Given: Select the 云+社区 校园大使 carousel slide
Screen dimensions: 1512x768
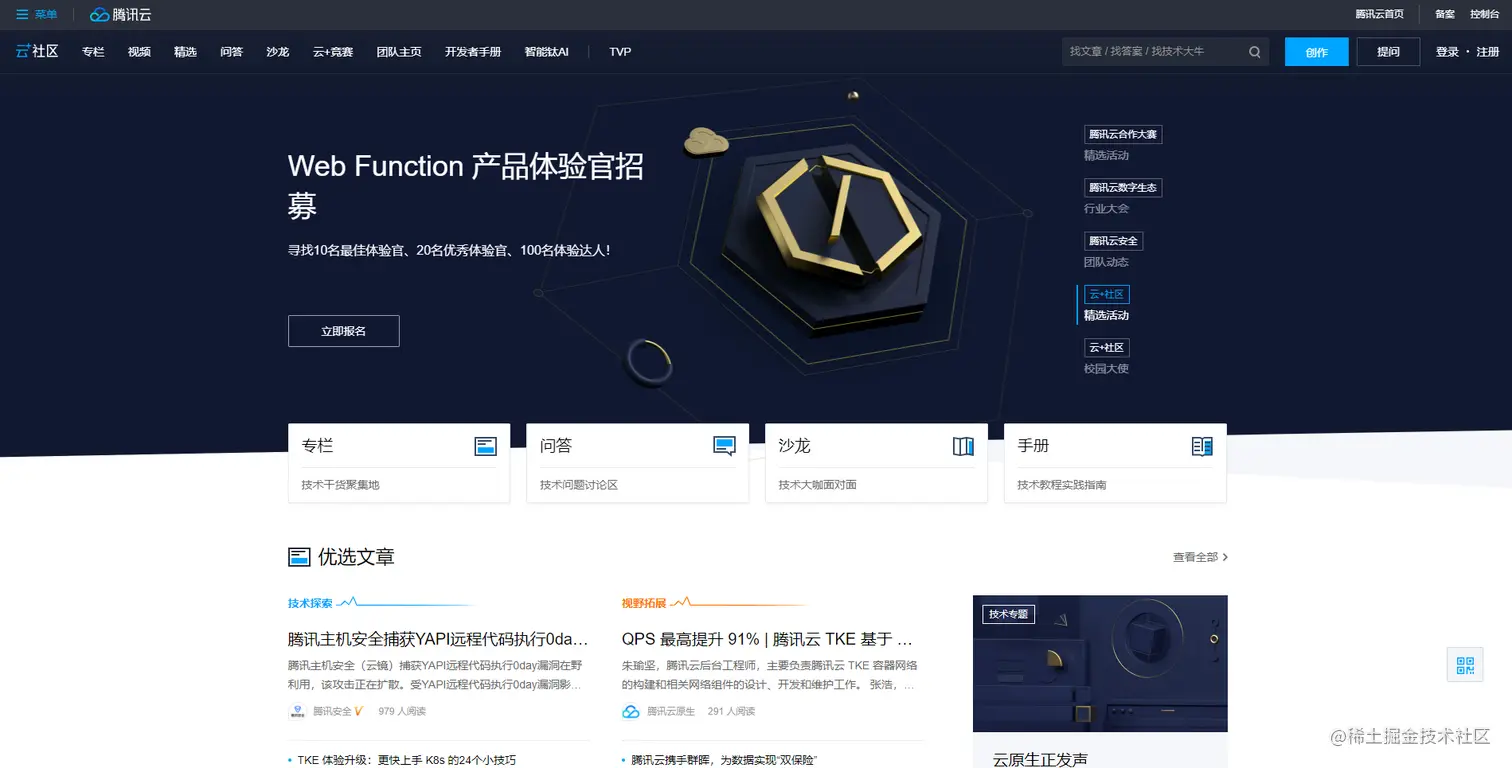Looking at the screenshot, I should coord(1107,357).
